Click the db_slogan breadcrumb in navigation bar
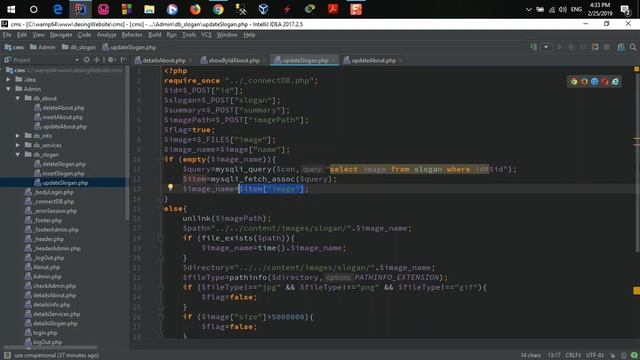This screenshot has width=640, height=360. click(79, 47)
